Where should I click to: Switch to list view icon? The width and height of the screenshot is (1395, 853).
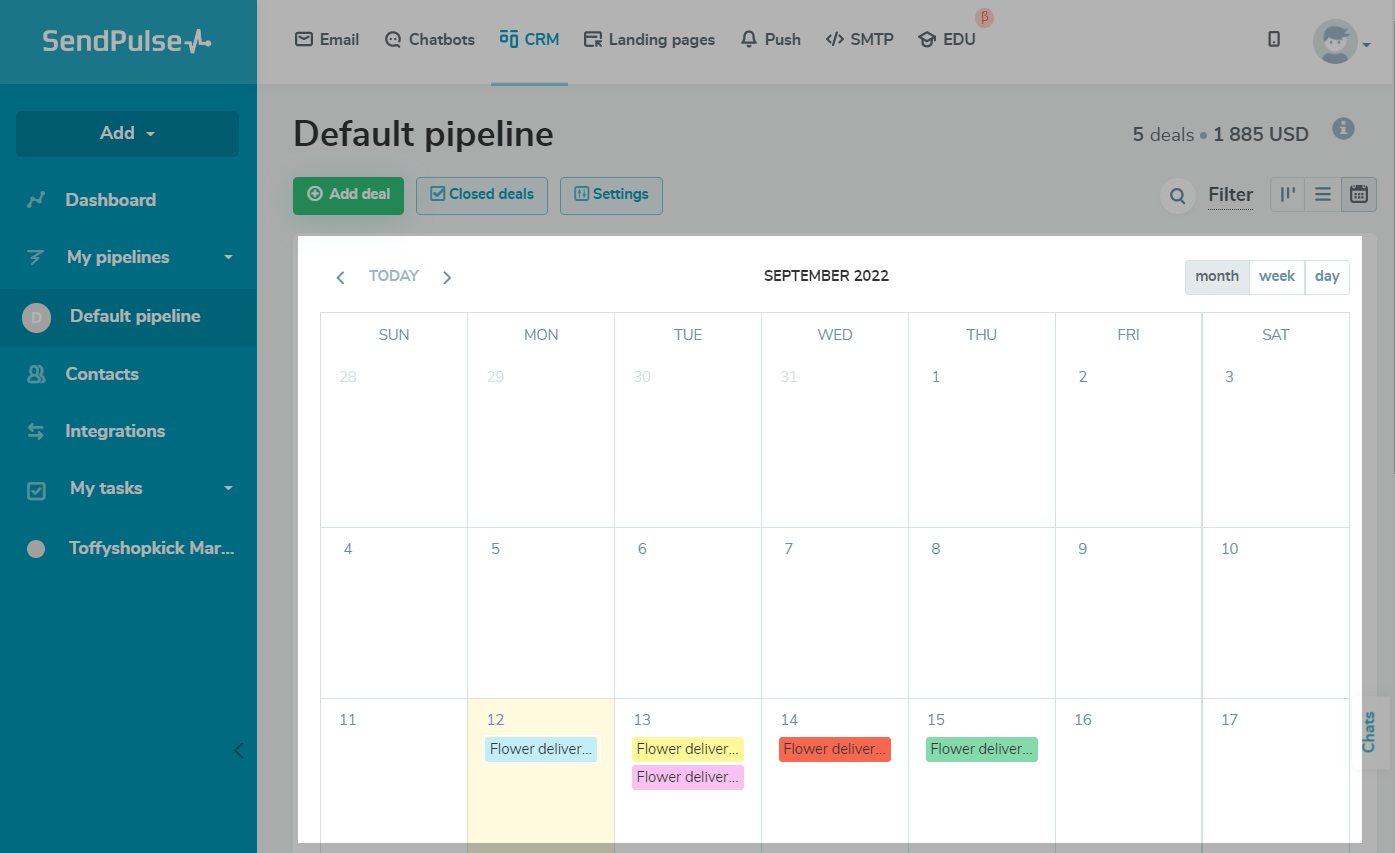coord(1322,194)
